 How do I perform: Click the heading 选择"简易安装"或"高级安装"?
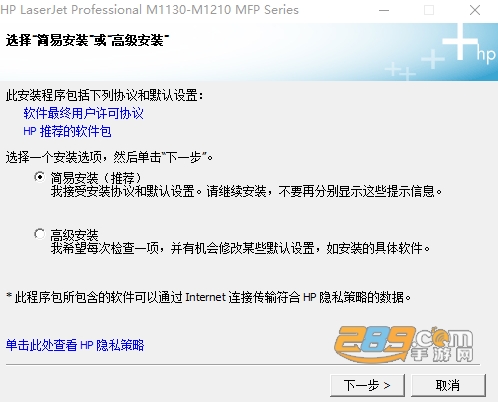87,40
